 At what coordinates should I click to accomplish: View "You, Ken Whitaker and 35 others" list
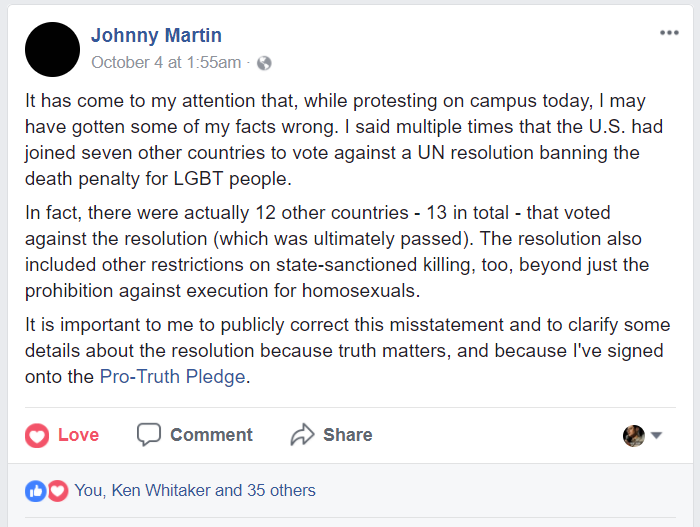pyautogui.click(x=195, y=491)
